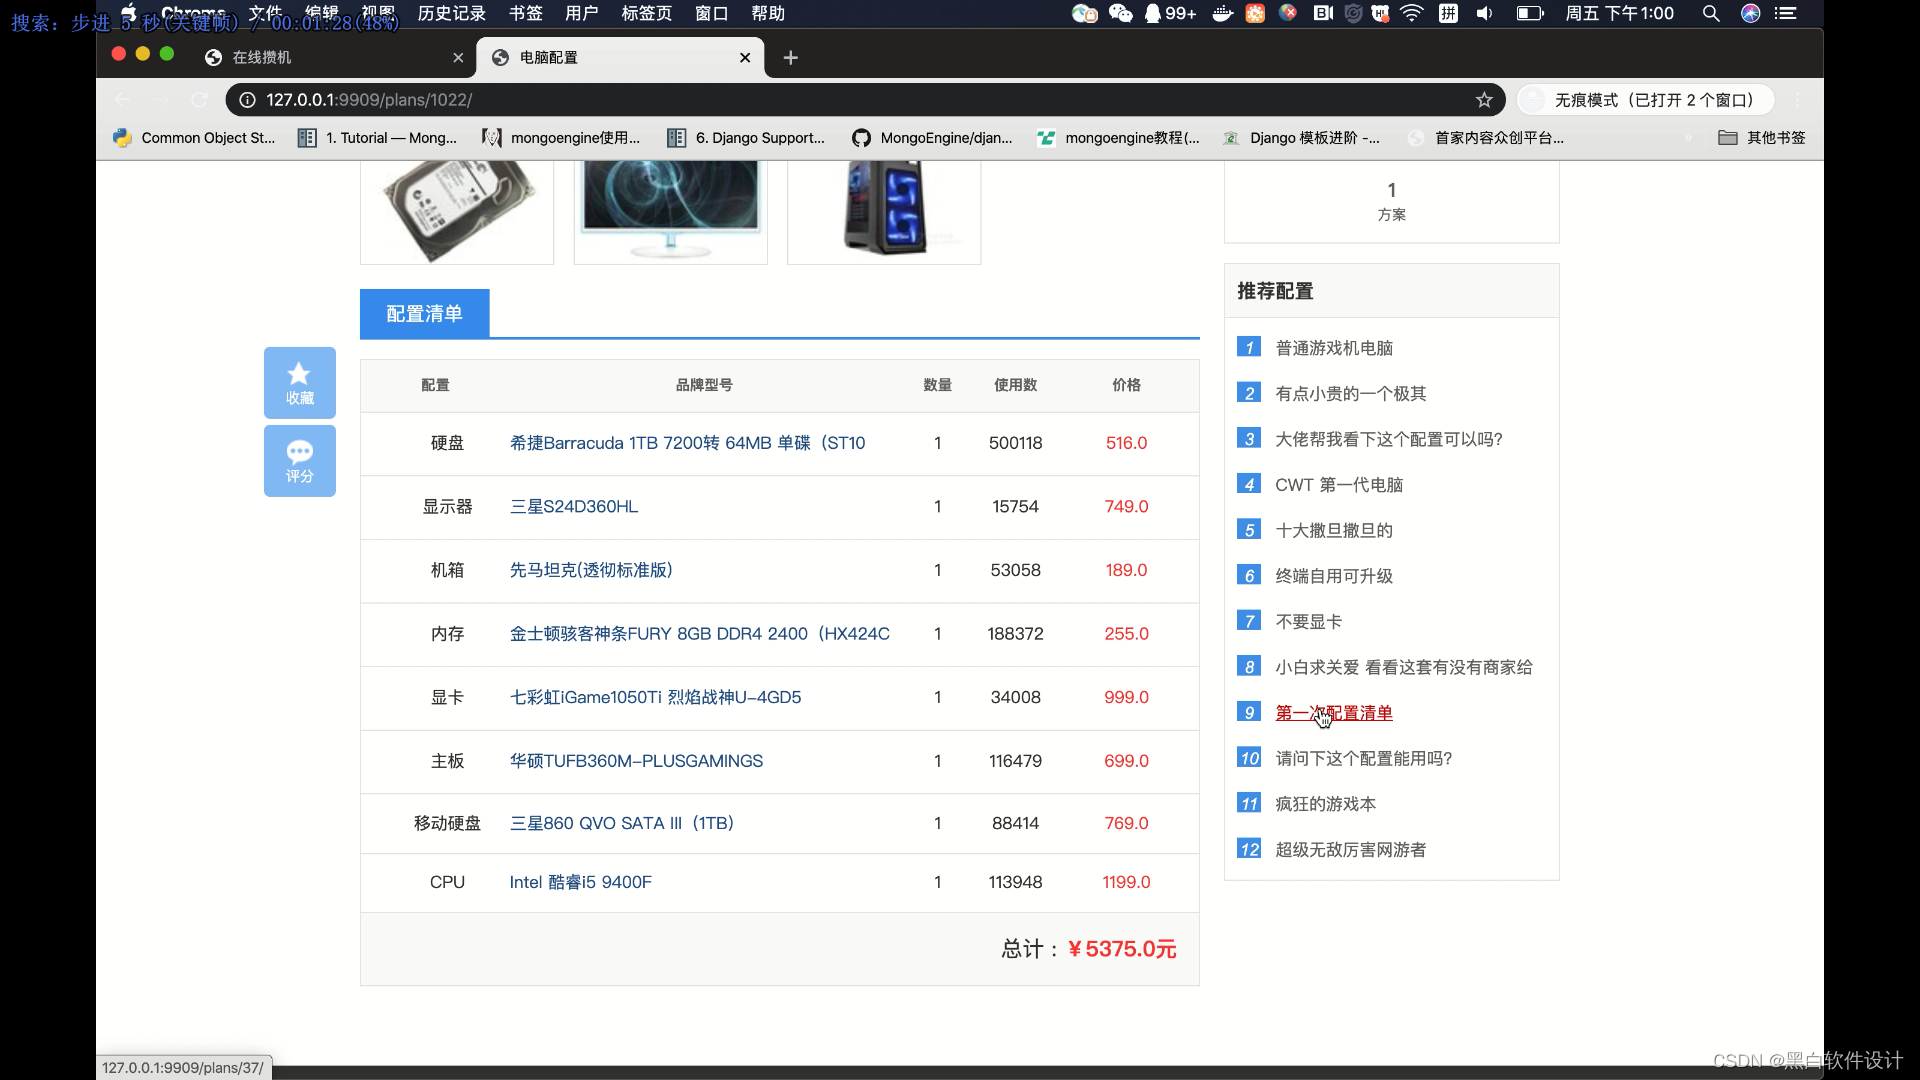Open 先马坦克(透彻标准版) case link

point(591,570)
